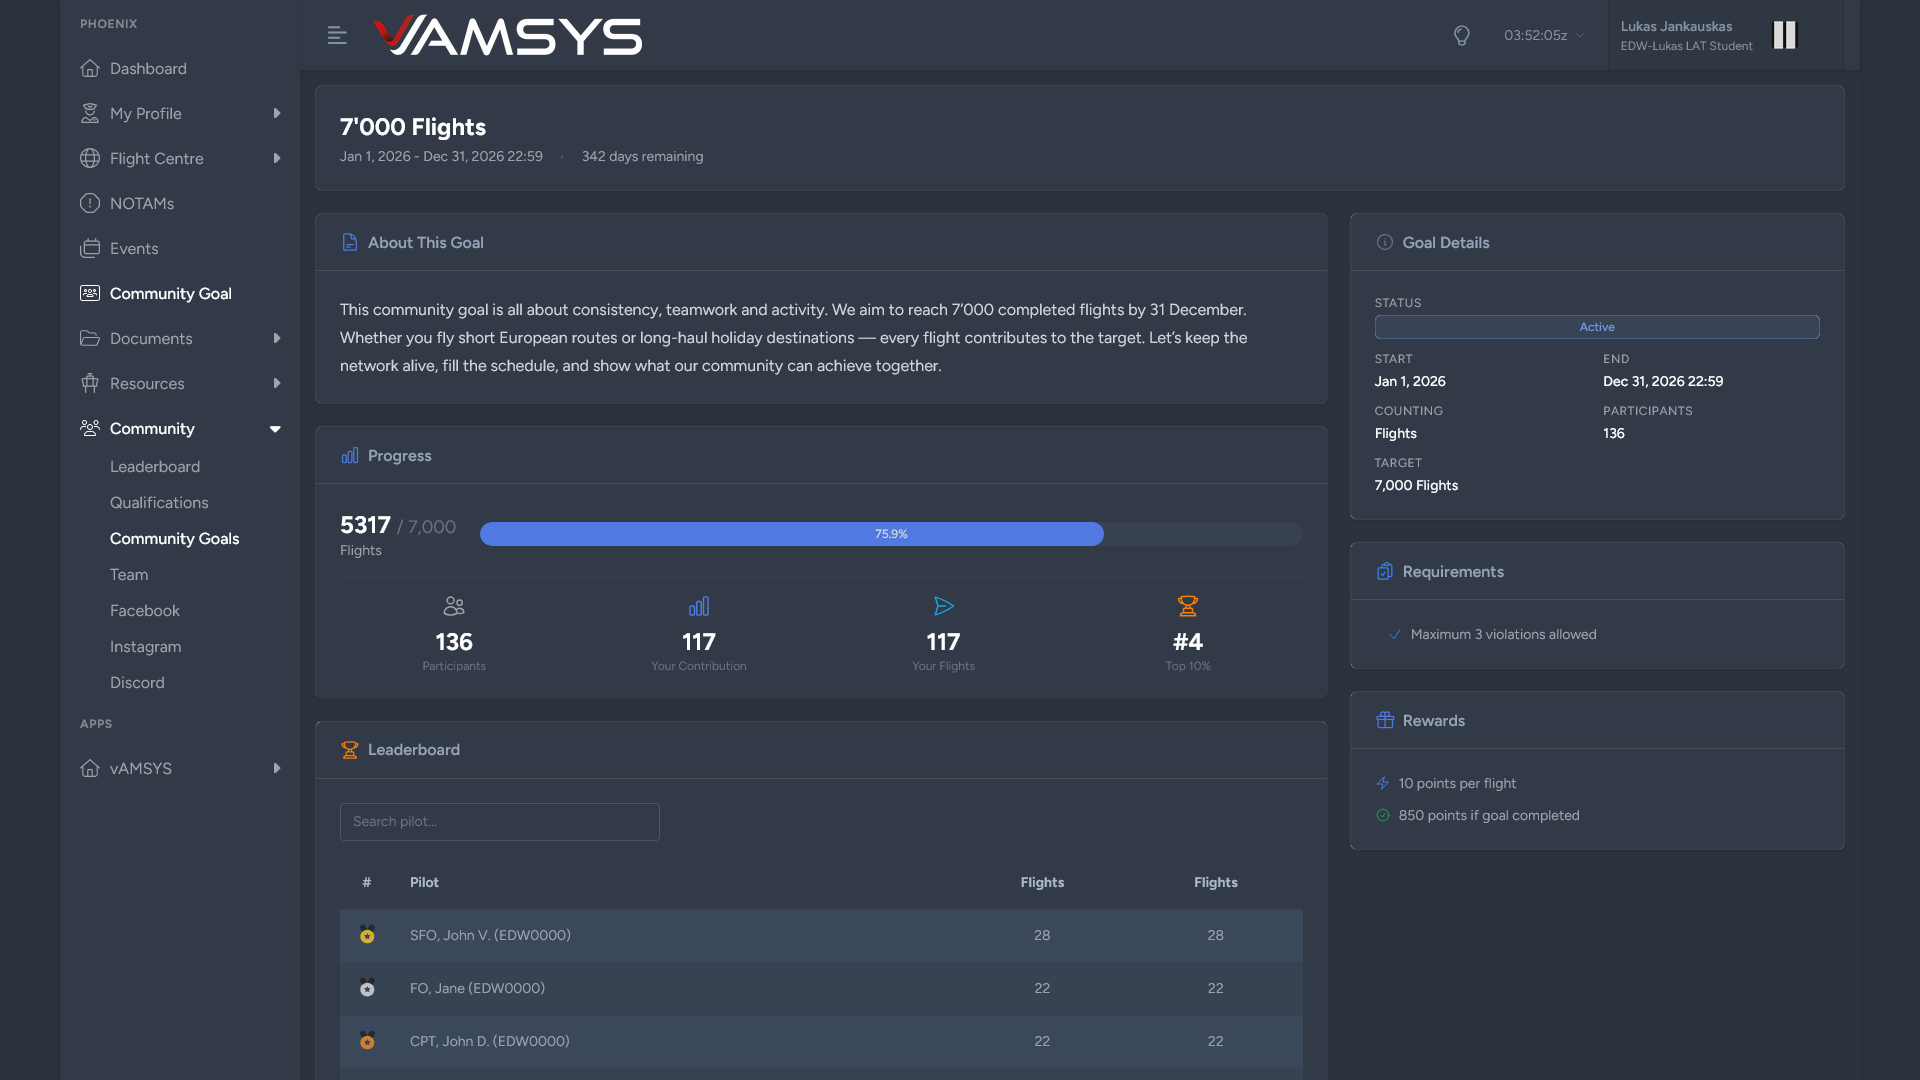The image size is (1920, 1080).
Task: Click the gold medal icon for first place
Action: point(367,935)
